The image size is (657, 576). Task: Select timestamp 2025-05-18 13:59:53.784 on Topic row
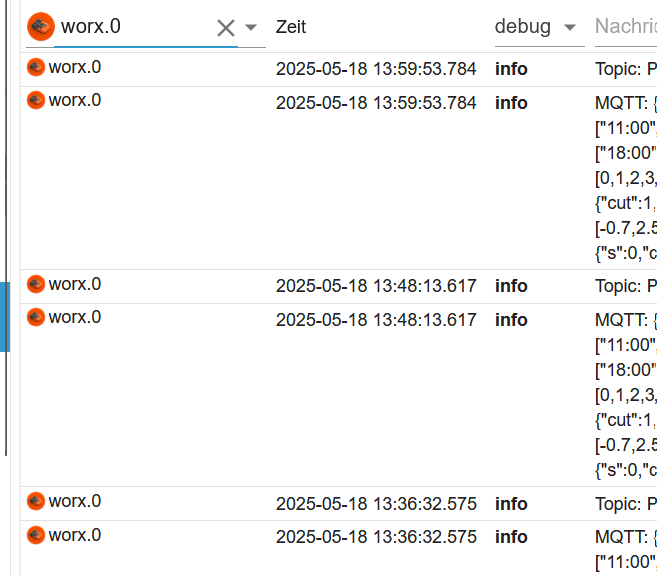[376, 69]
